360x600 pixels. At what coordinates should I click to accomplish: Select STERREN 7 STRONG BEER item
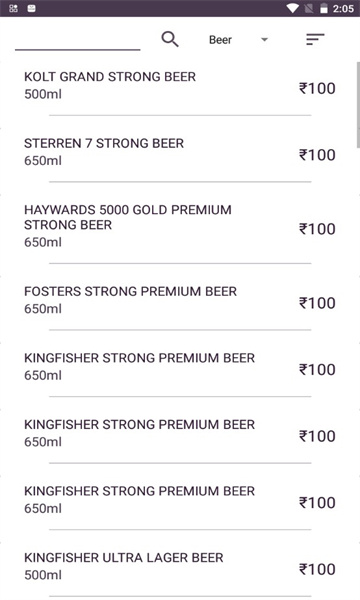180,152
